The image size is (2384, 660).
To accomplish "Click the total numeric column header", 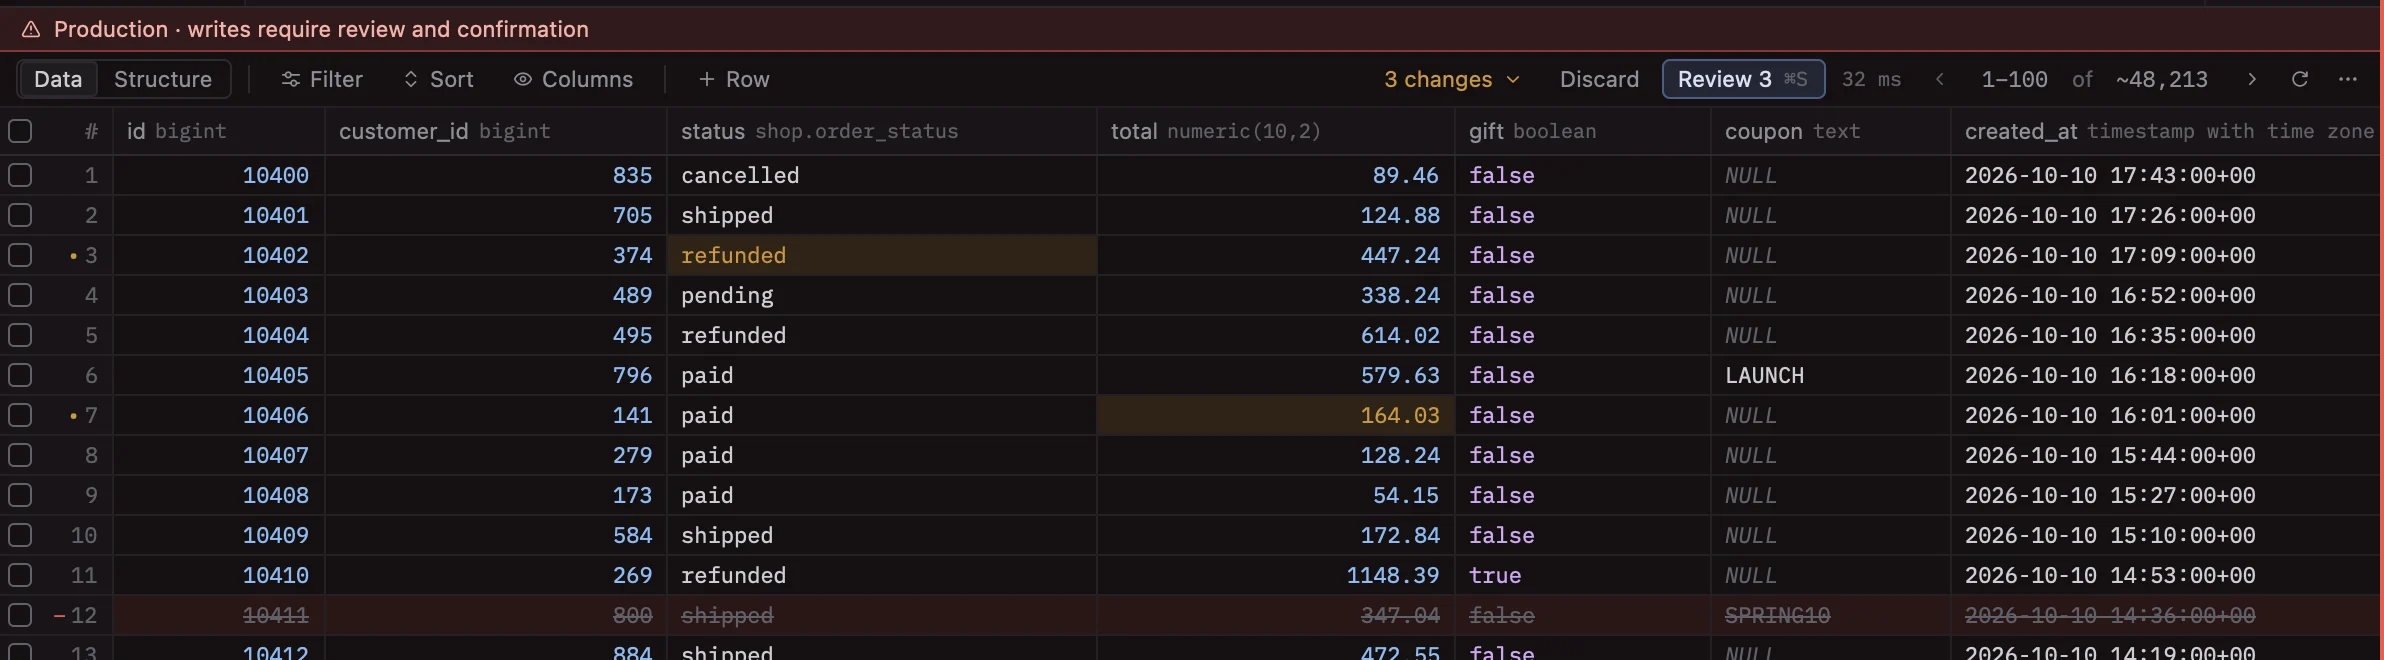I will 1276,131.
